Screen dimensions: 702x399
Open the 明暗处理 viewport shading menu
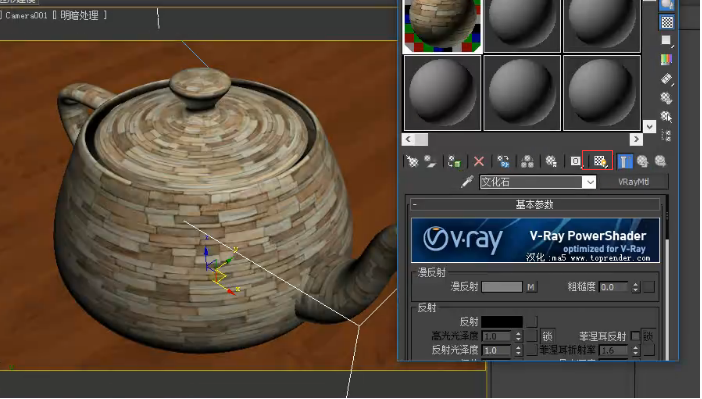(x=79, y=15)
